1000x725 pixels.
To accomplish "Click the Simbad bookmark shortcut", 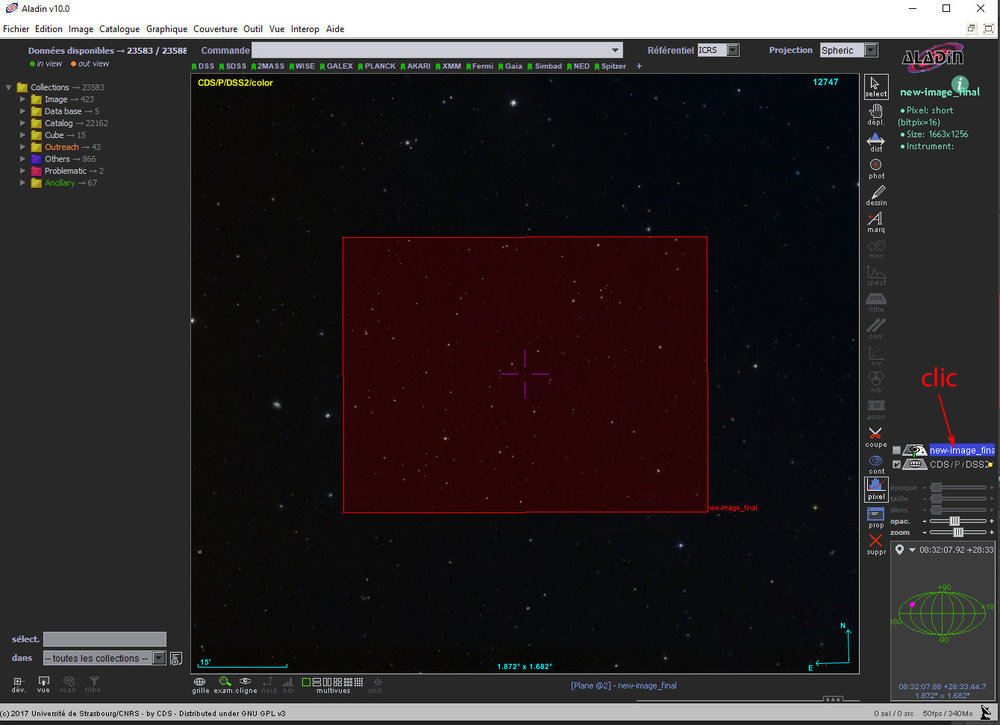I will (x=547, y=66).
